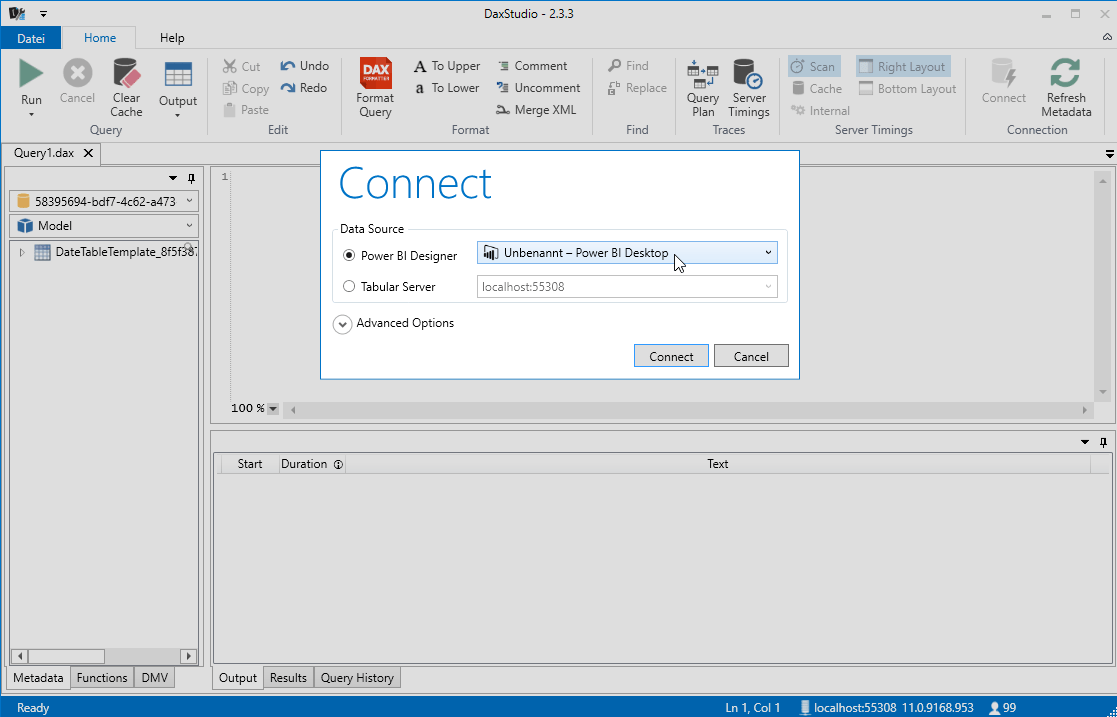Open the Model dropdown

(x=104, y=226)
